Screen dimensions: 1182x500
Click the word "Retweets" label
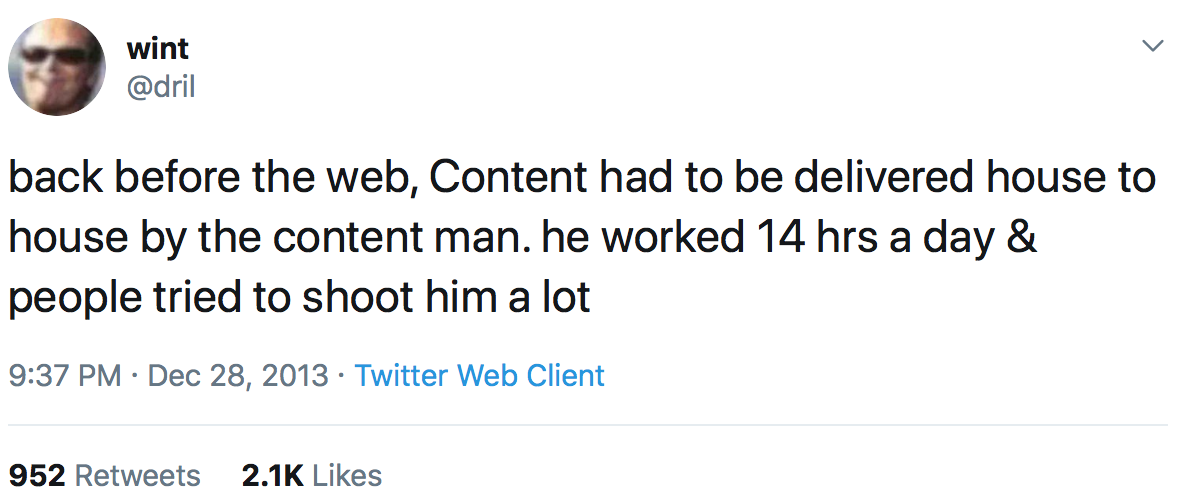point(138,475)
